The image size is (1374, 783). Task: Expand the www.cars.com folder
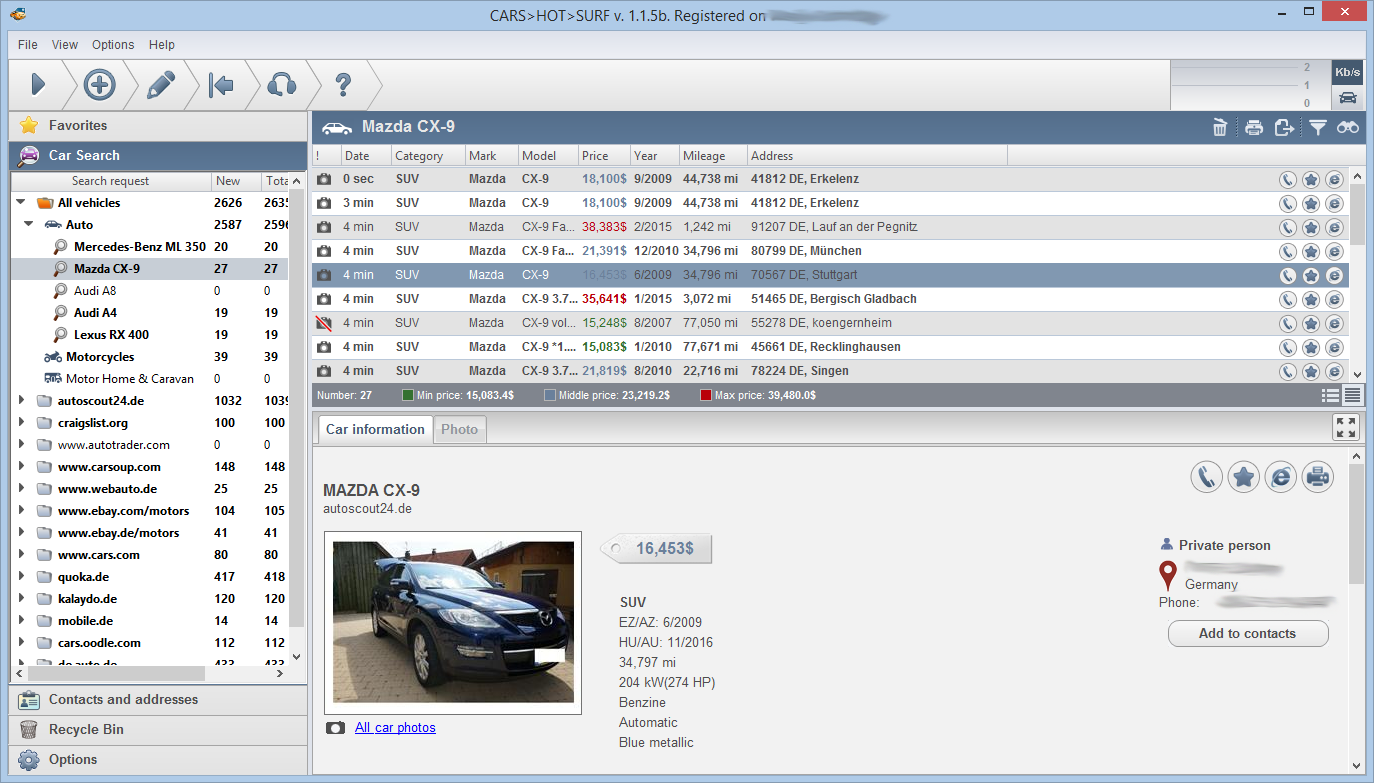[x=21, y=555]
